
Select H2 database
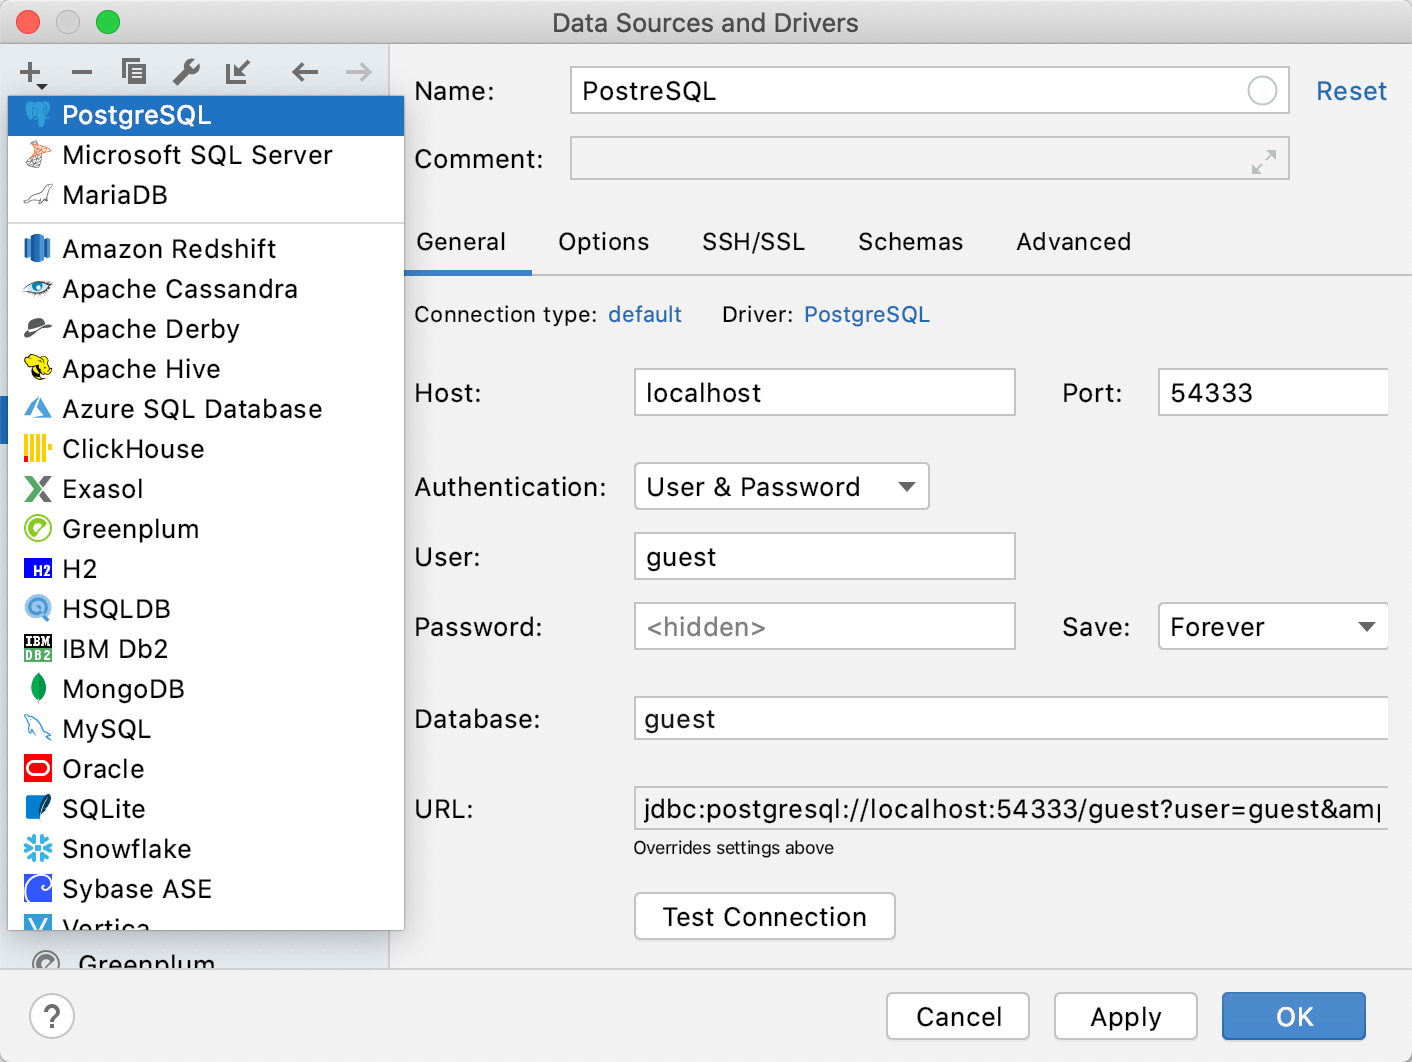206,569
